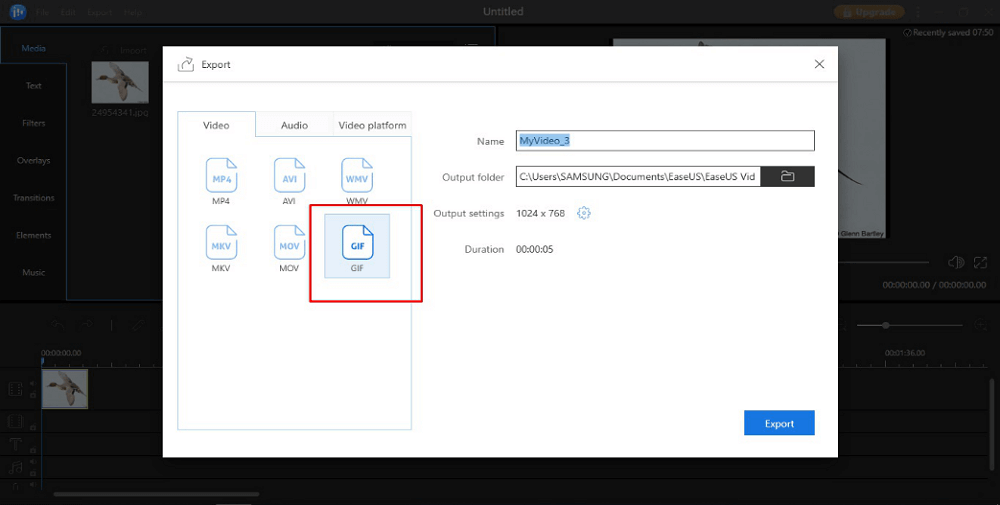Image resolution: width=1000 pixels, height=505 pixels.
Task: Browse for output folder with folder icon
Action: [x=787, y=177]
